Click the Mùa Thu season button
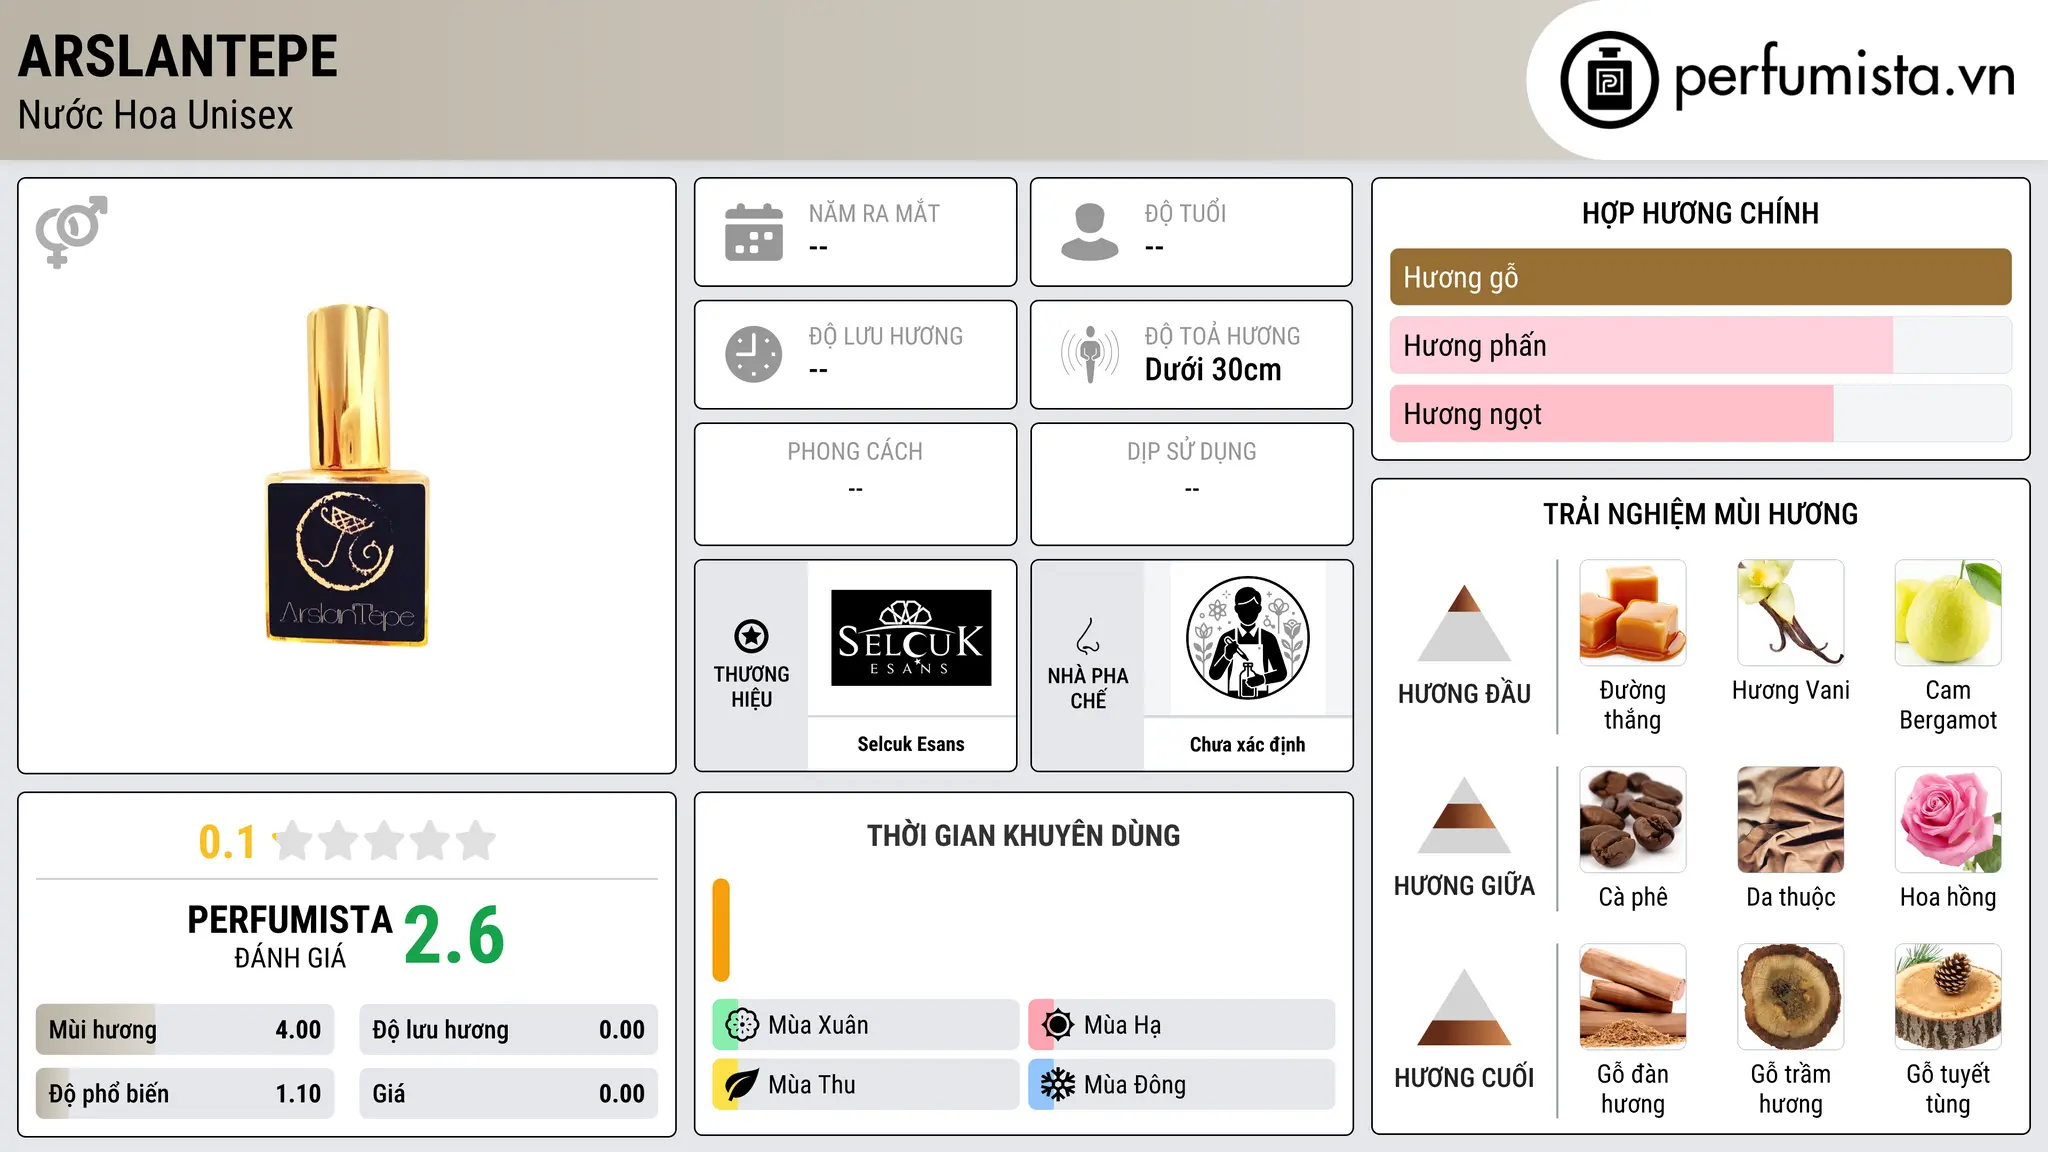 click(866, 1085)
